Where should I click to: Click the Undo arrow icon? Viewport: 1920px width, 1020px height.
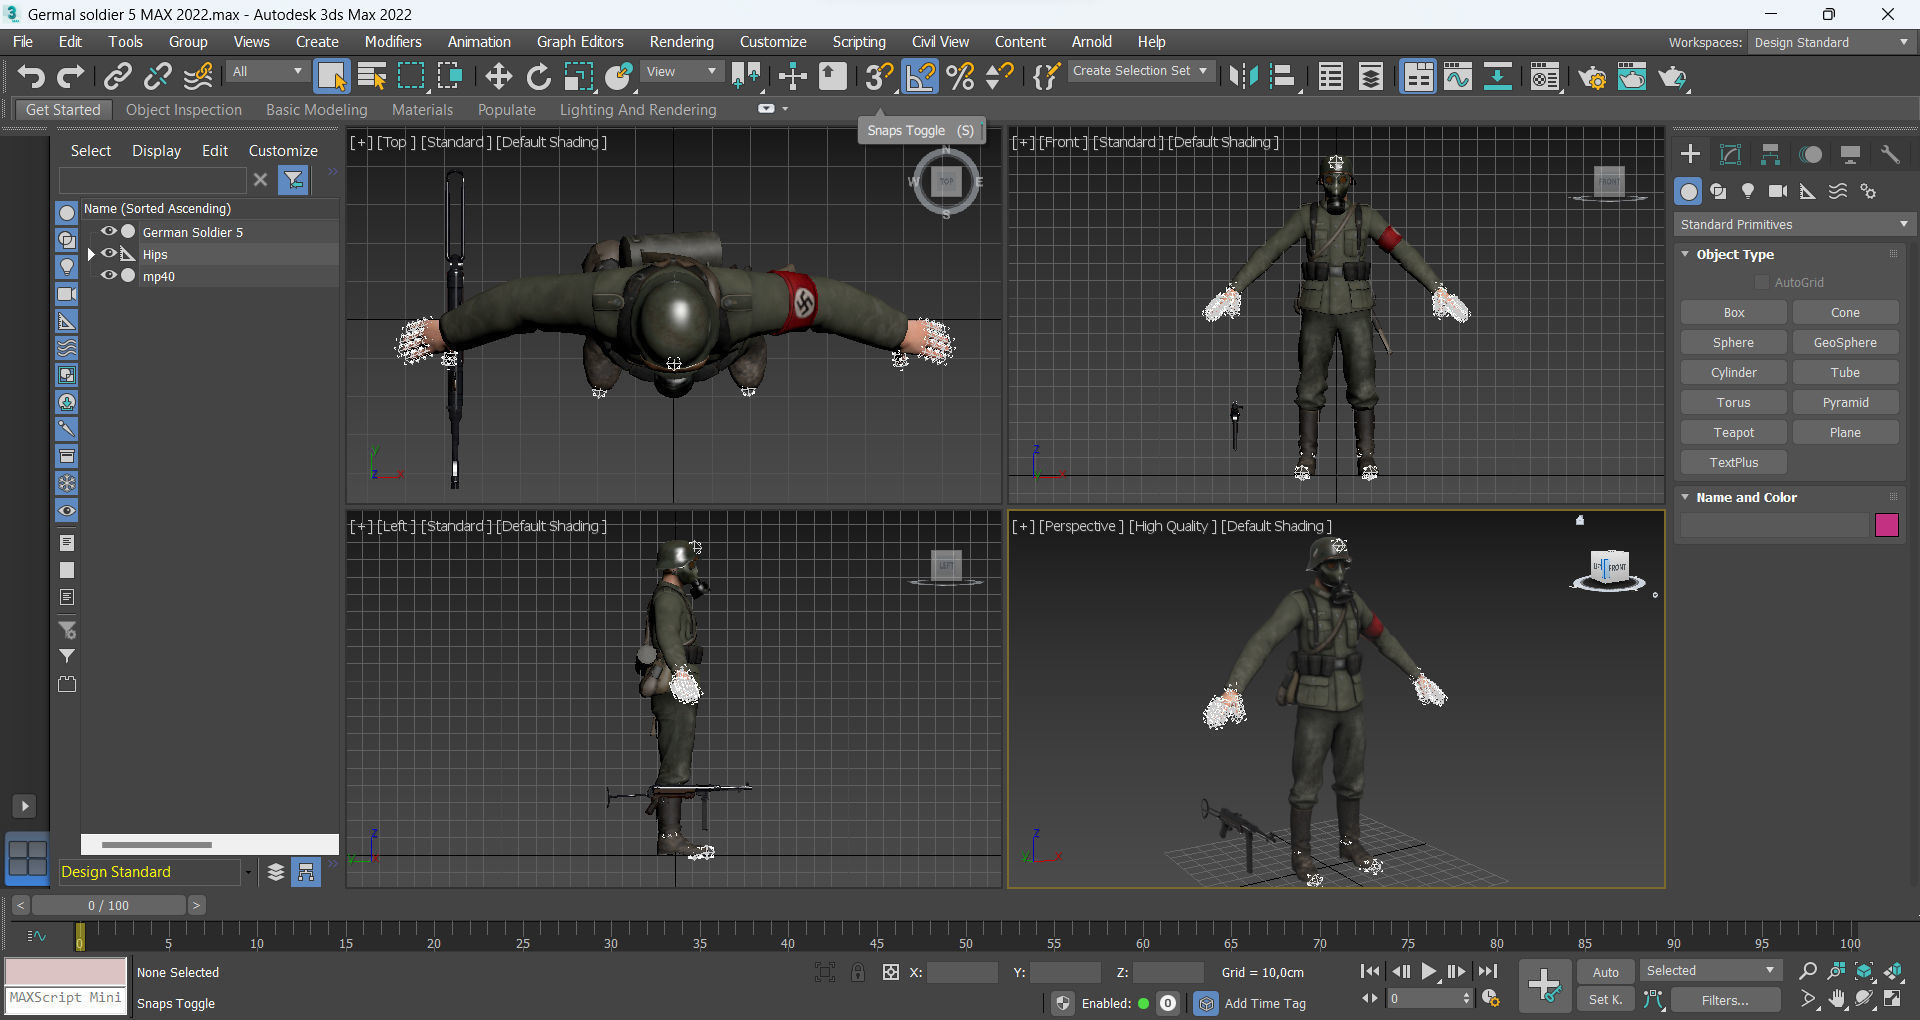coord(31,77)
